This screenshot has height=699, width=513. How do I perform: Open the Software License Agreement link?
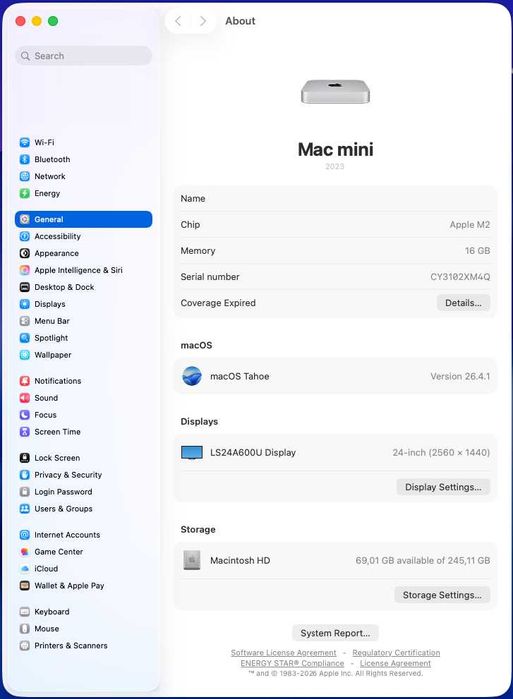click(283, 653)
